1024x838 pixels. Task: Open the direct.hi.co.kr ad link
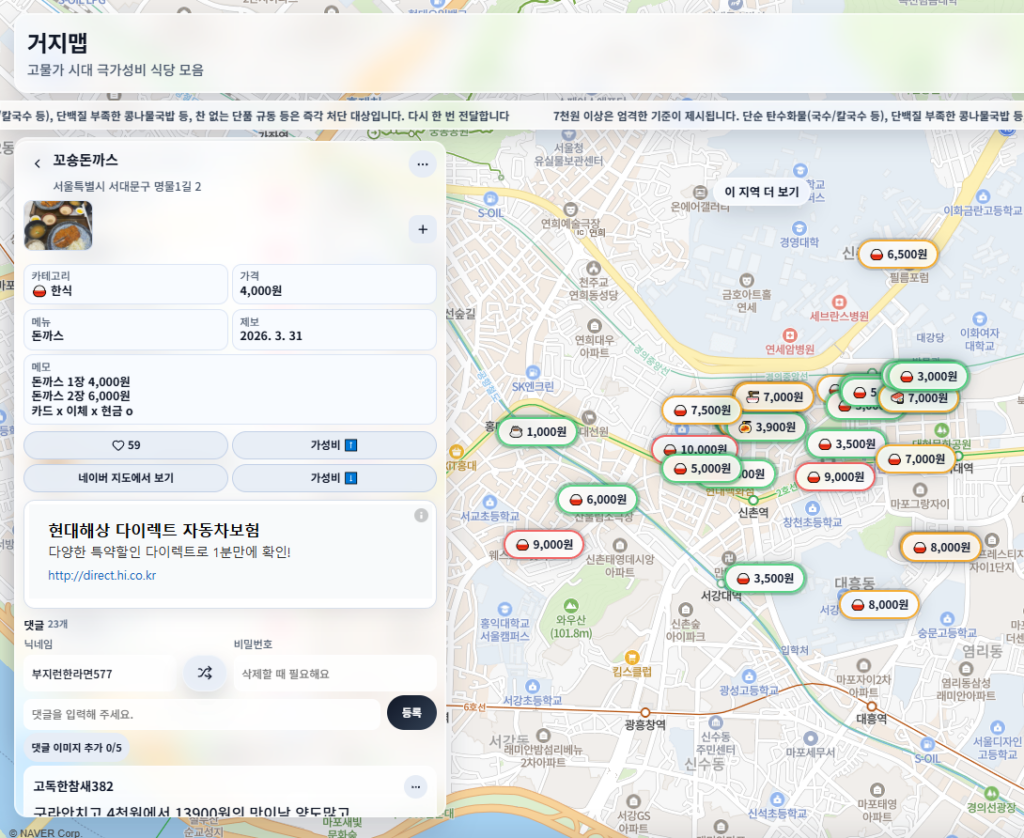102,575
